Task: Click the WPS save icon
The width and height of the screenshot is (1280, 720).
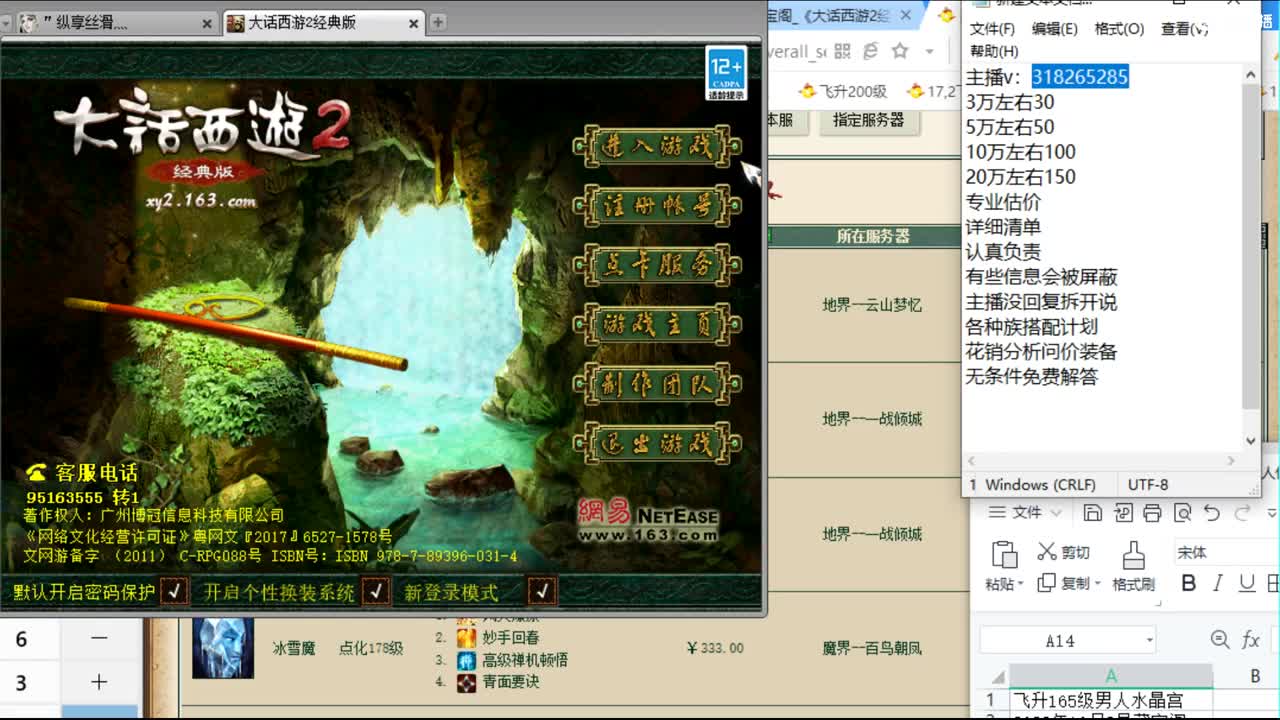Action: coord(1092,513)
